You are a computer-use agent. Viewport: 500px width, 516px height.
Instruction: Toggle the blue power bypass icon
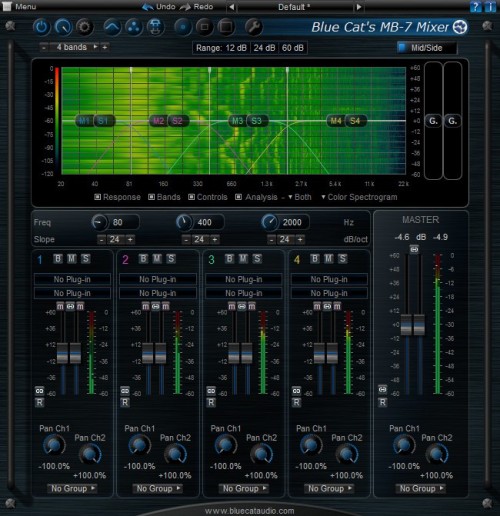[x=41, y=27]
